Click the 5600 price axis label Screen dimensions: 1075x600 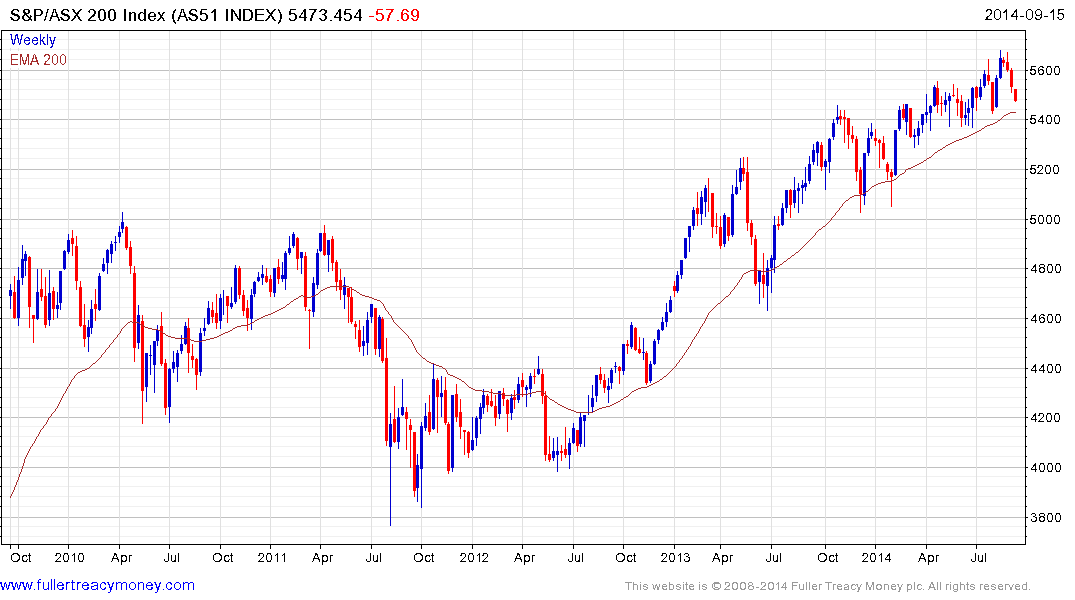1045,71
